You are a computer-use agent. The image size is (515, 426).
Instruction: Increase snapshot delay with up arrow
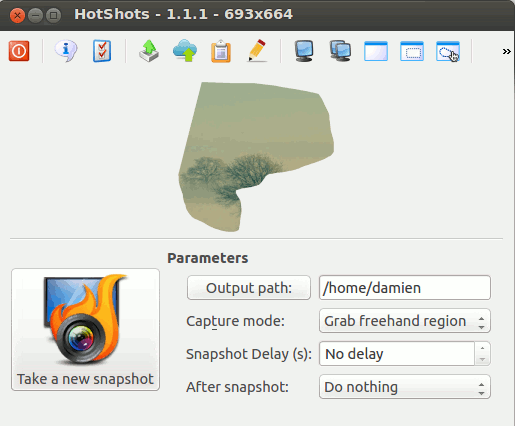pyautogui.click(x=482, y=348)
